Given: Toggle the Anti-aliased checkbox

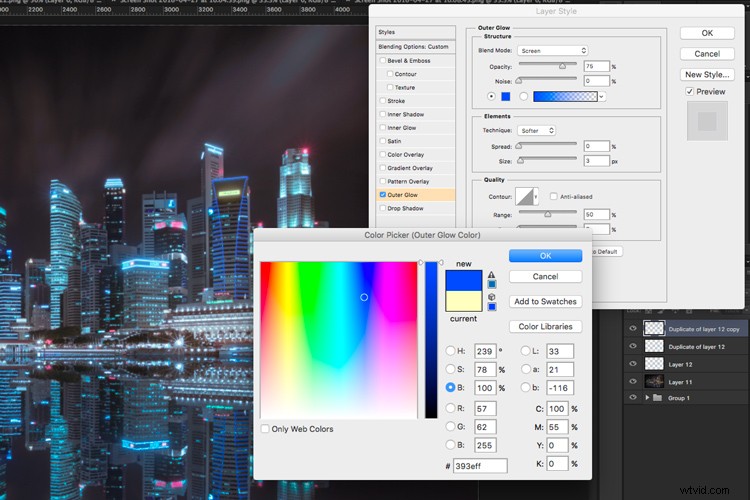Looking at the screenshot, I should 553,196.
